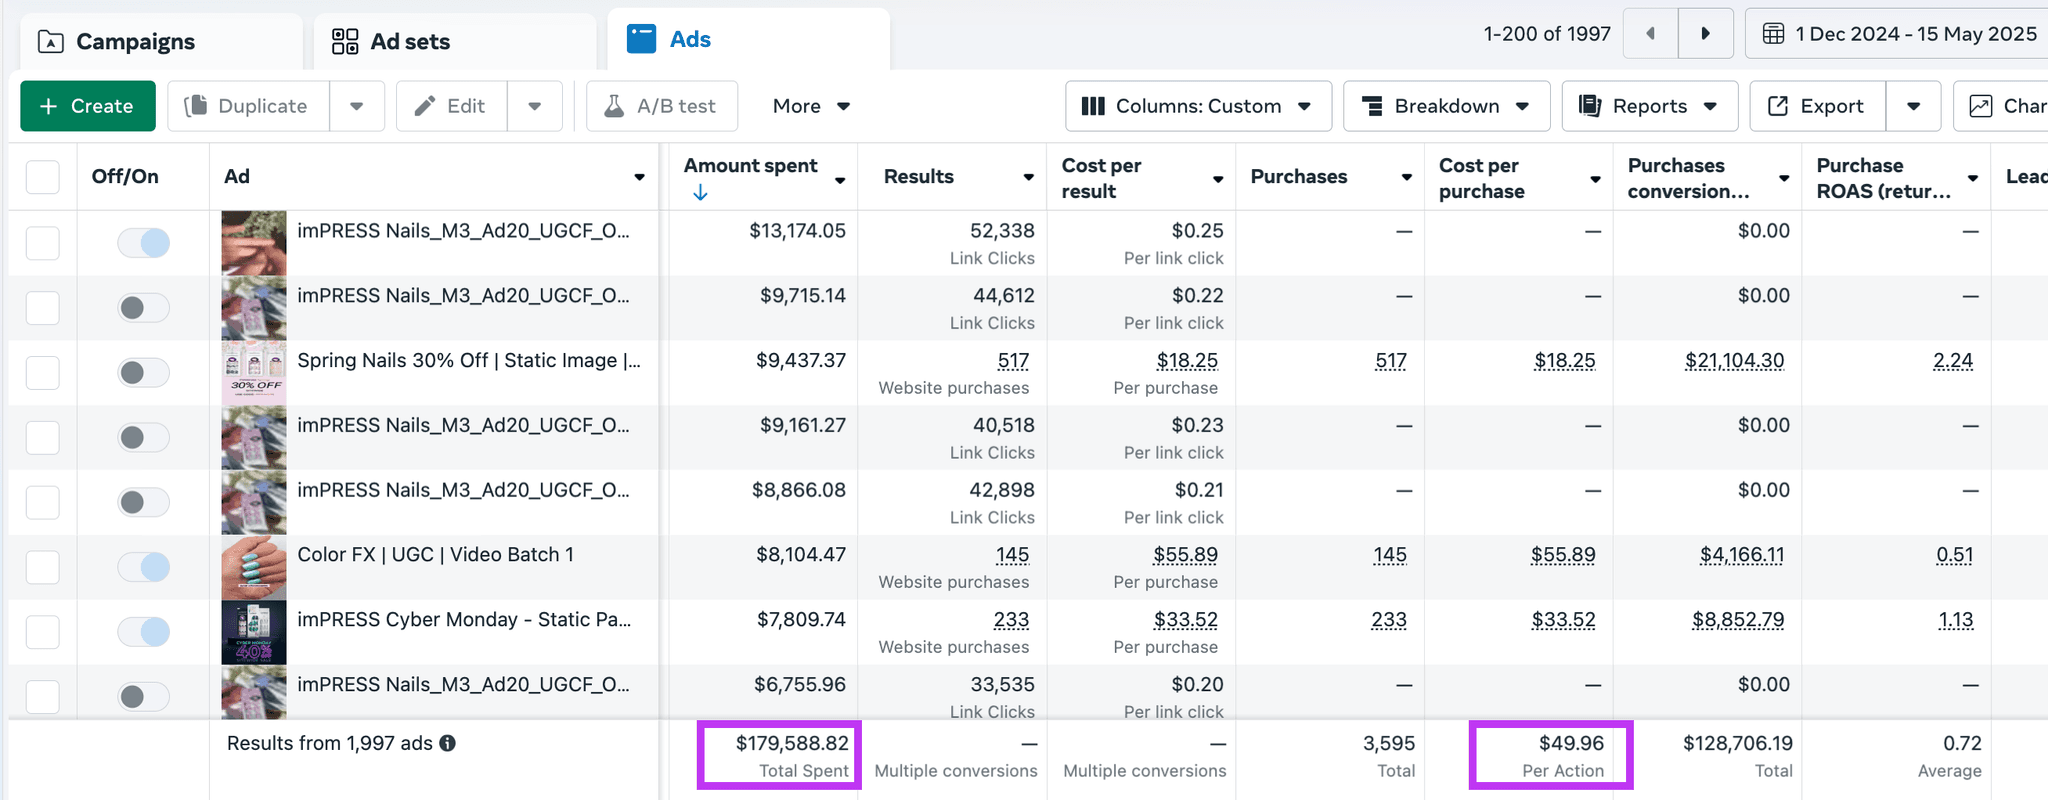Open the imPRESS Cyber Monday - Static ad name
Viewport: 2048px width, 800px height.
[x=464, y=620]
